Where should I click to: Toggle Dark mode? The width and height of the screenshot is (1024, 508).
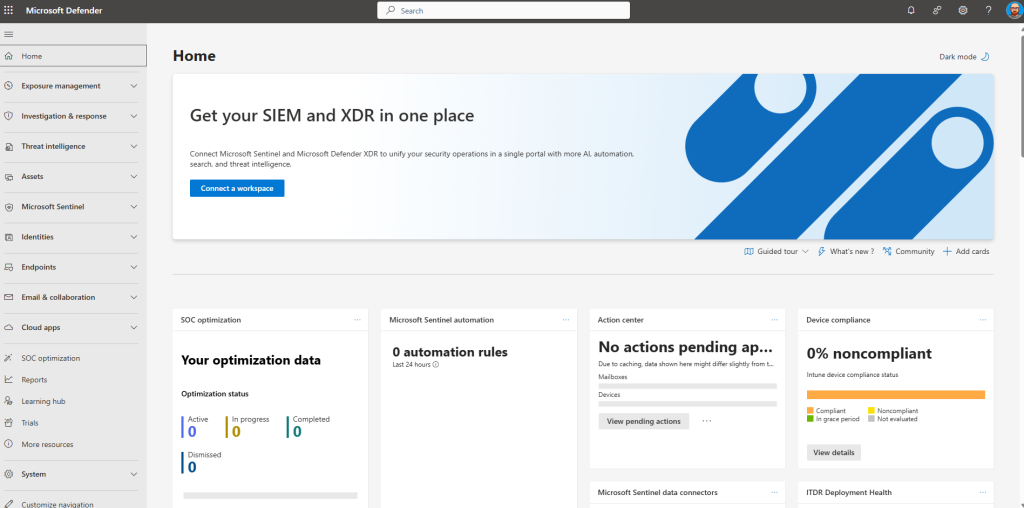[x=965, y=57]
